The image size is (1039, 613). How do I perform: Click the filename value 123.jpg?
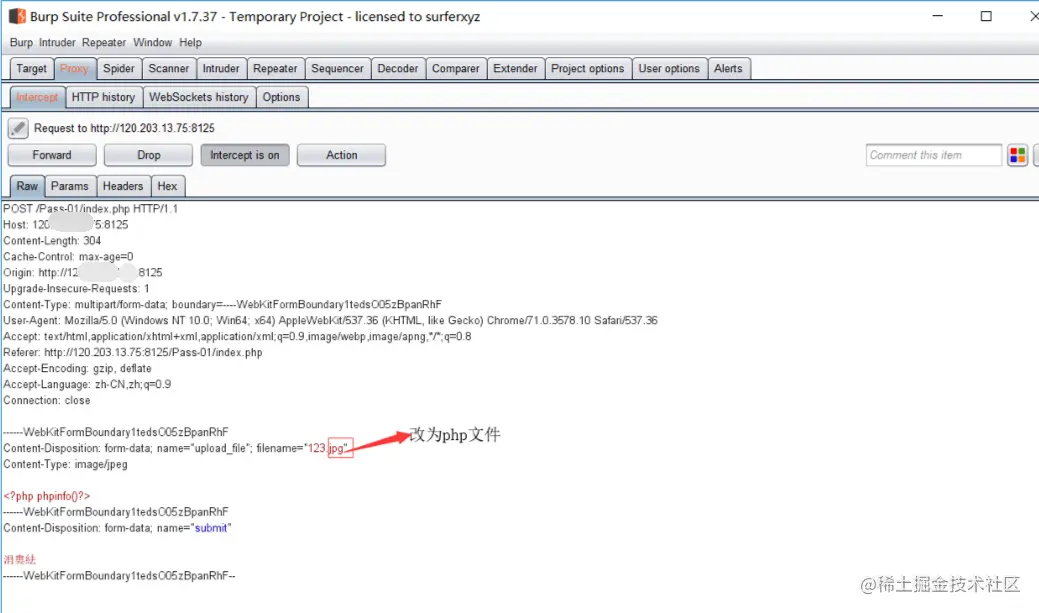click(x=327, y=448)
